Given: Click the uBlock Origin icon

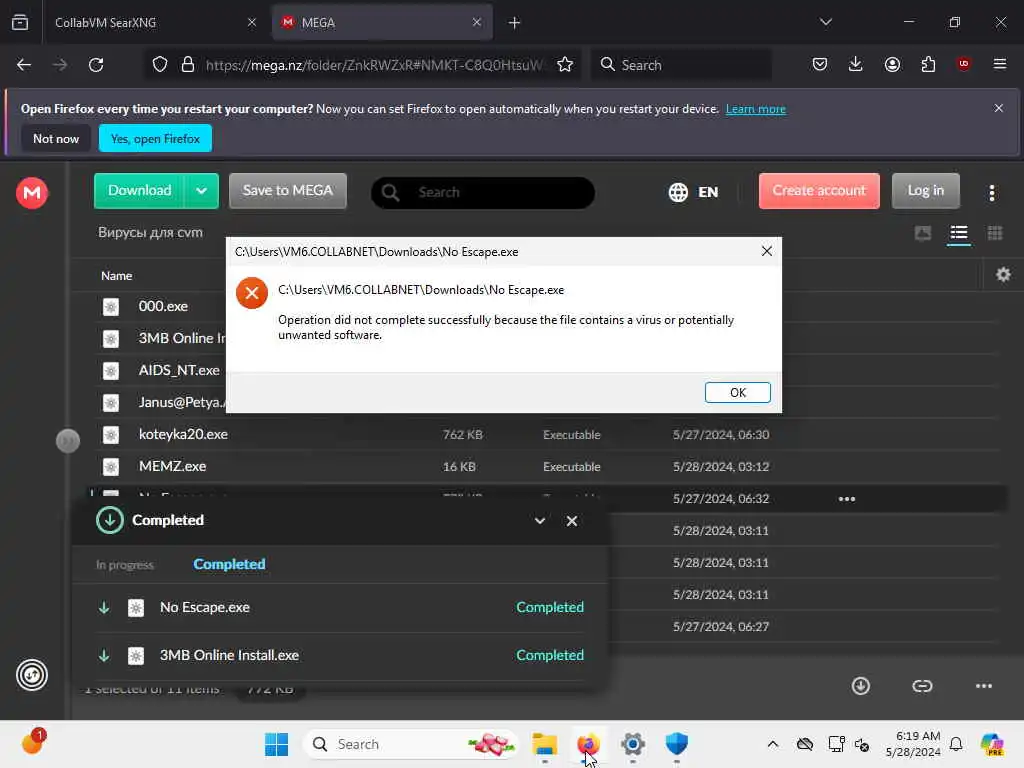Looking at the screenshot, I should click(x=963, y=63).
